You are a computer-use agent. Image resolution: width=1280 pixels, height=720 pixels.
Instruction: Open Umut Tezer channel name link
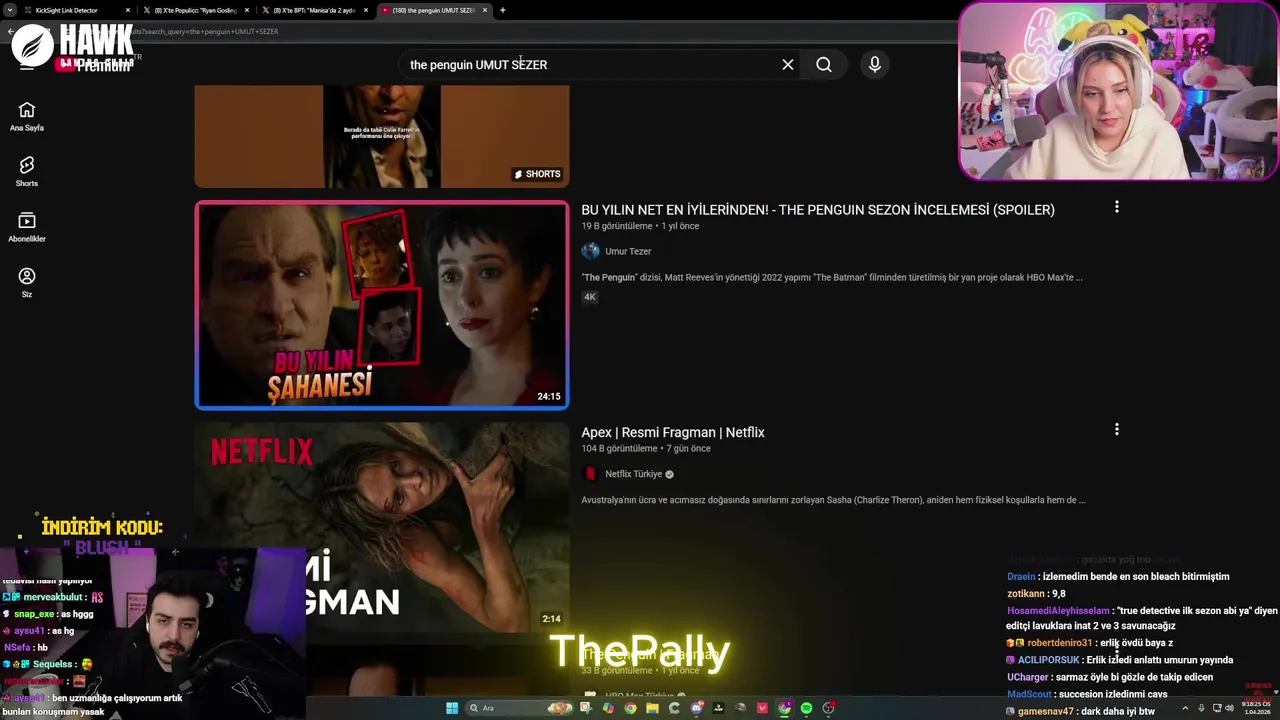click(x=628, y=251)
